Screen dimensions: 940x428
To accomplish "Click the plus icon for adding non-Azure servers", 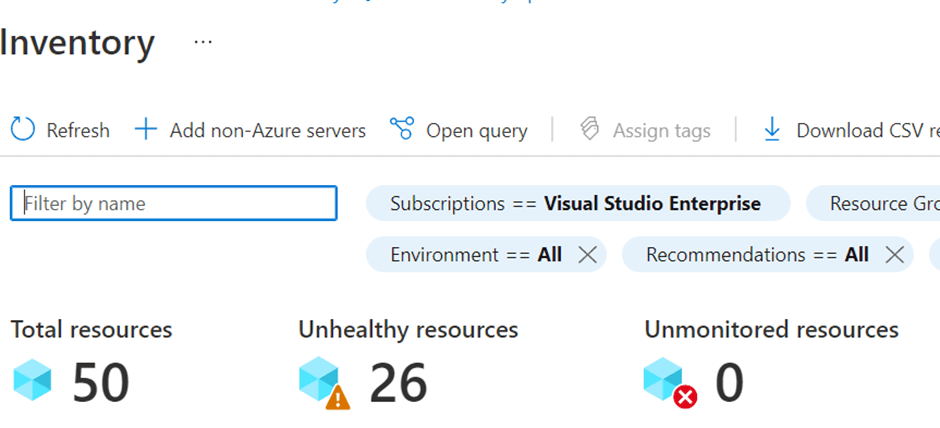I will 146,129.
